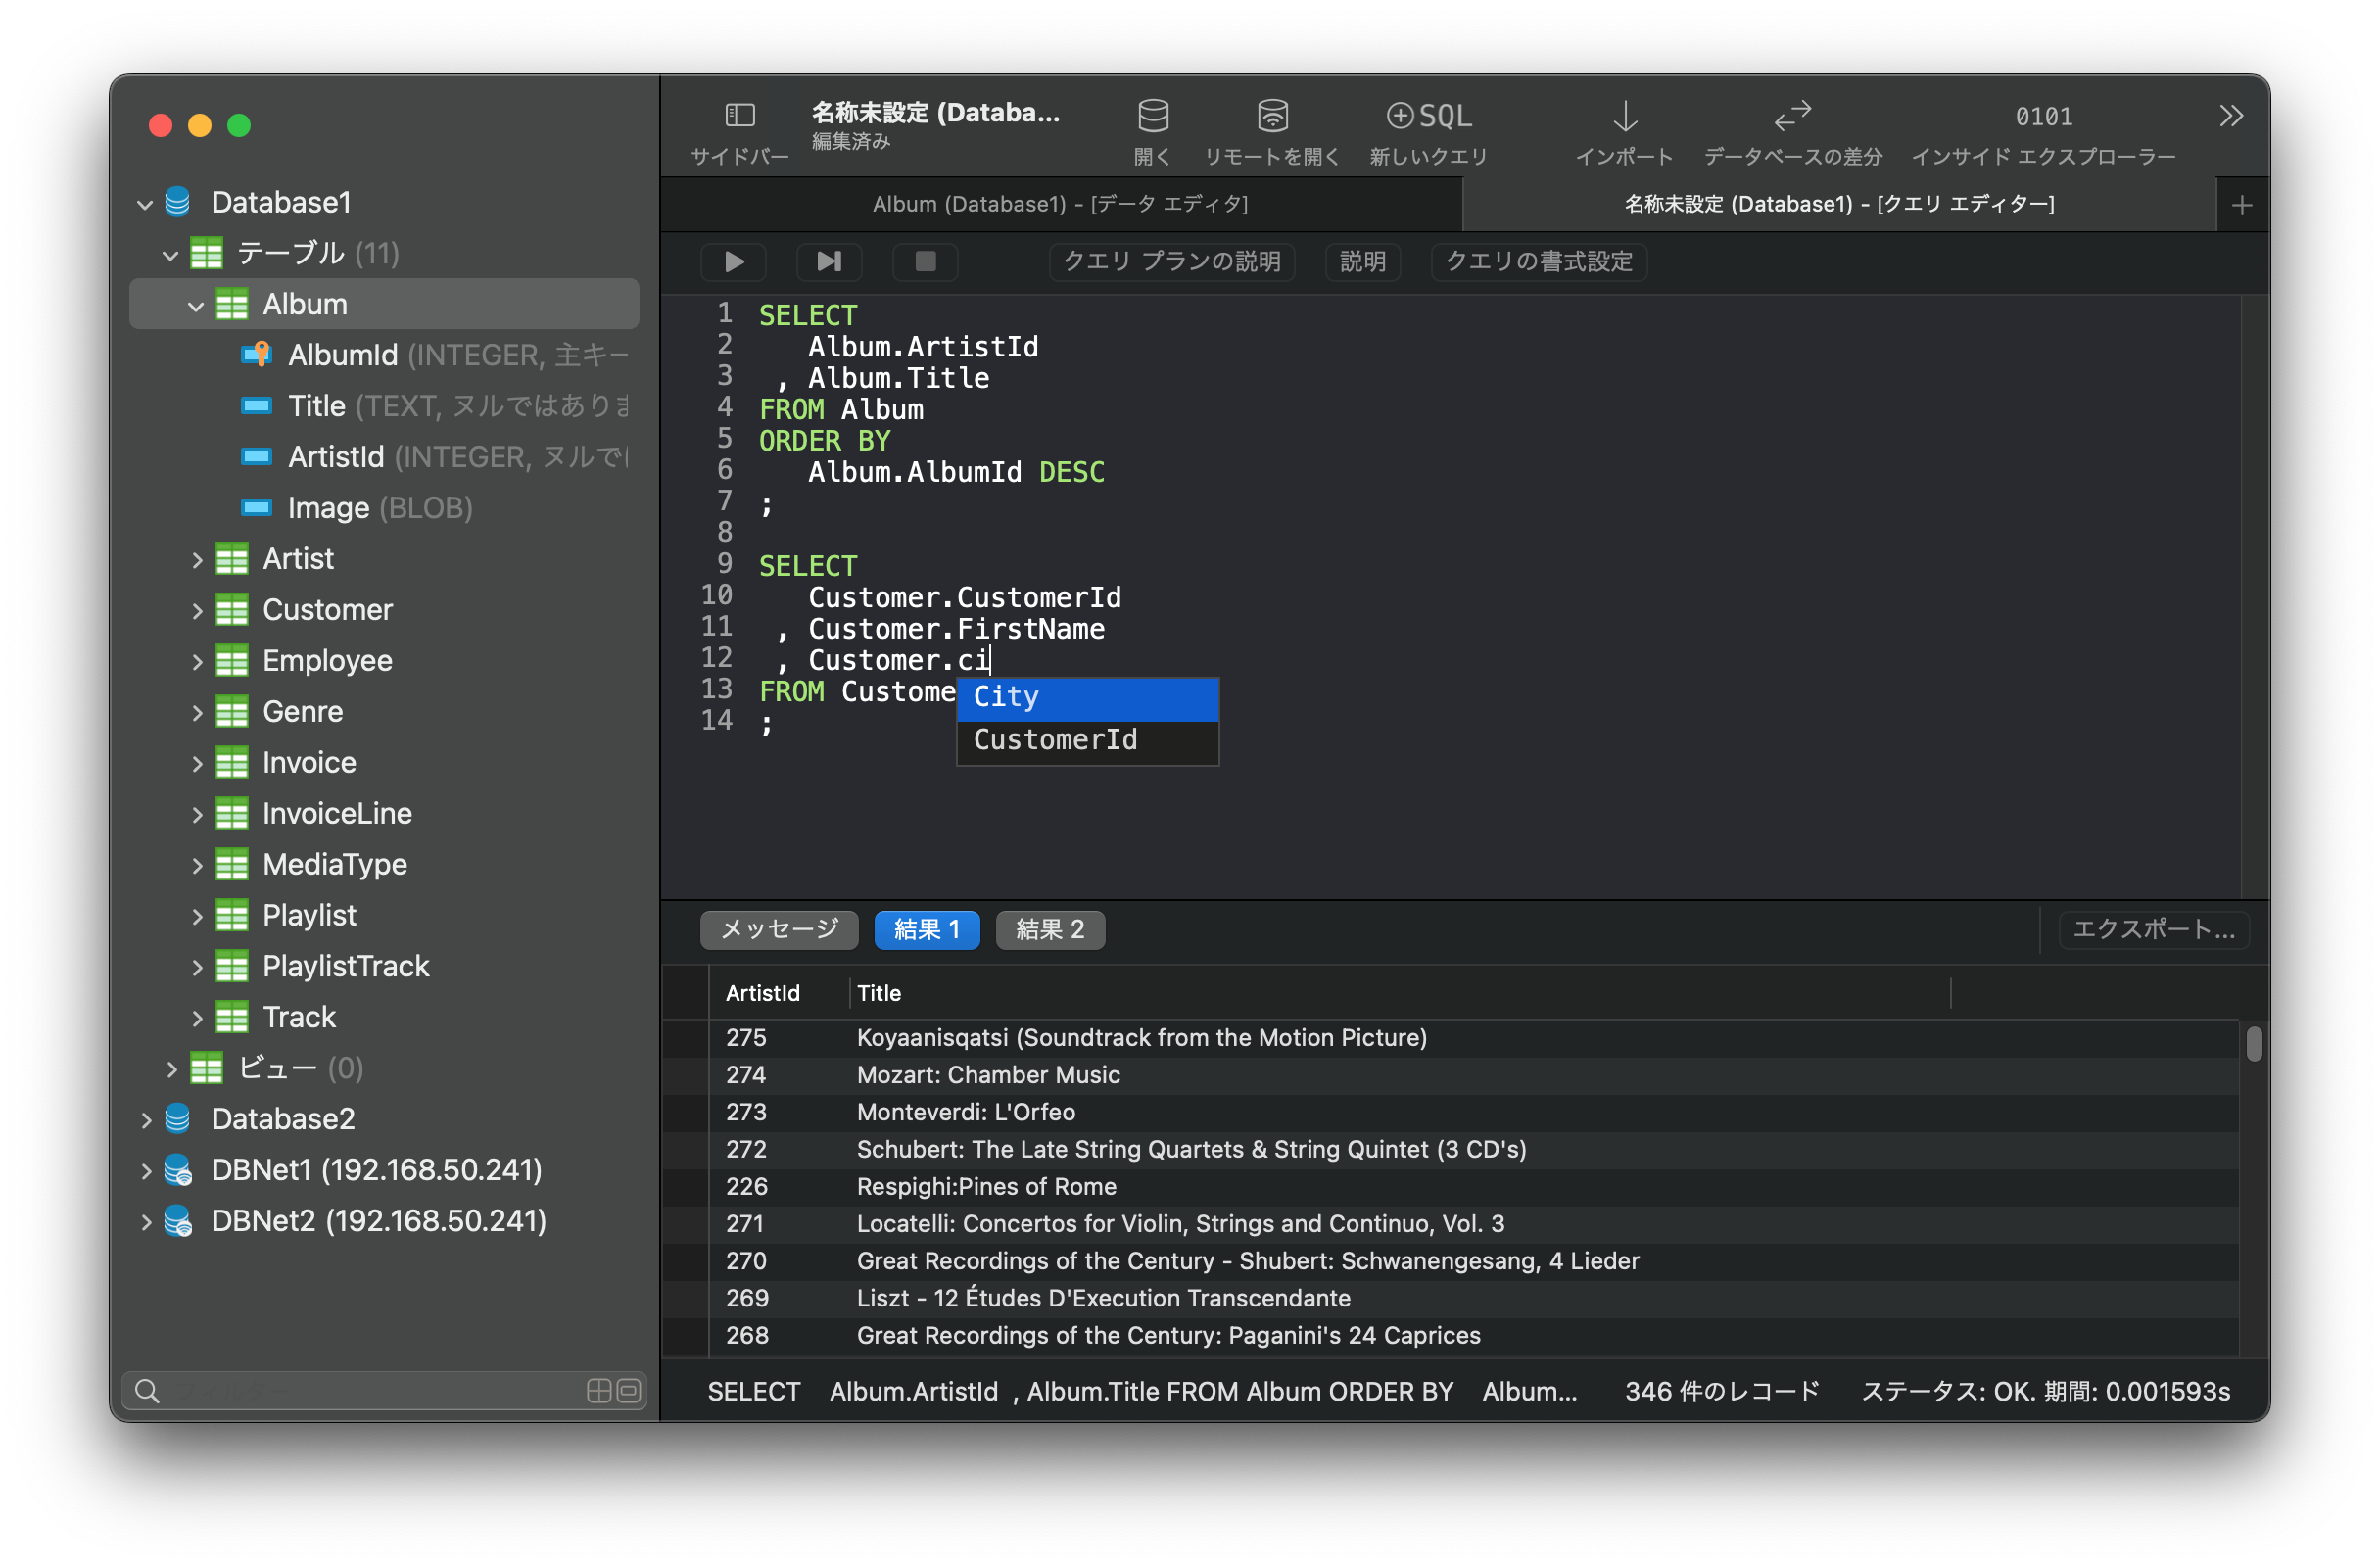Click the grid view icon beside the filter
The image size is (2380, 1567).
tap(598, 1390)
